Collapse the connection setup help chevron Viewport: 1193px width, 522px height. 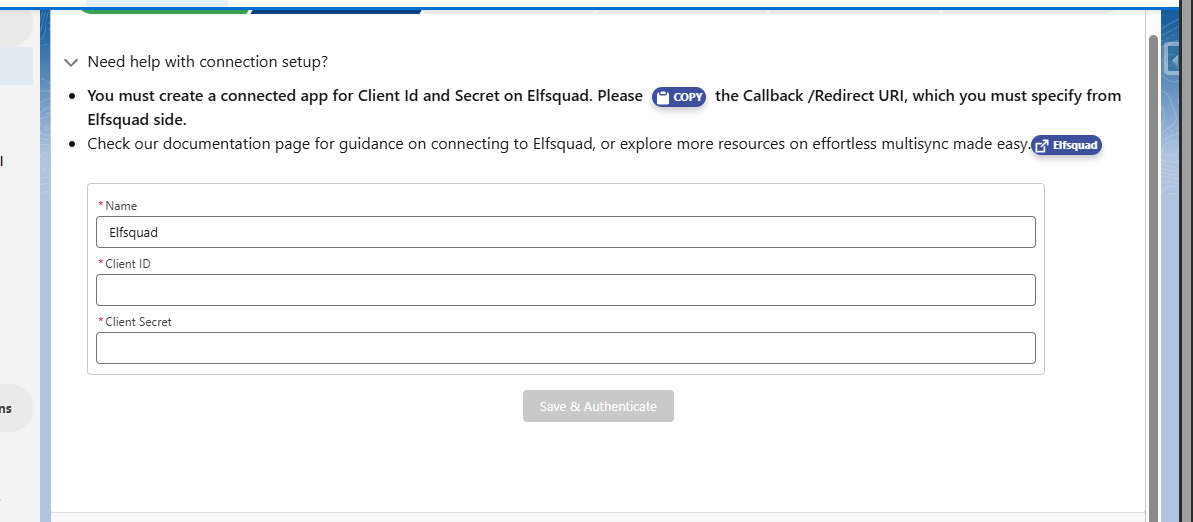[x=71, y=62]
